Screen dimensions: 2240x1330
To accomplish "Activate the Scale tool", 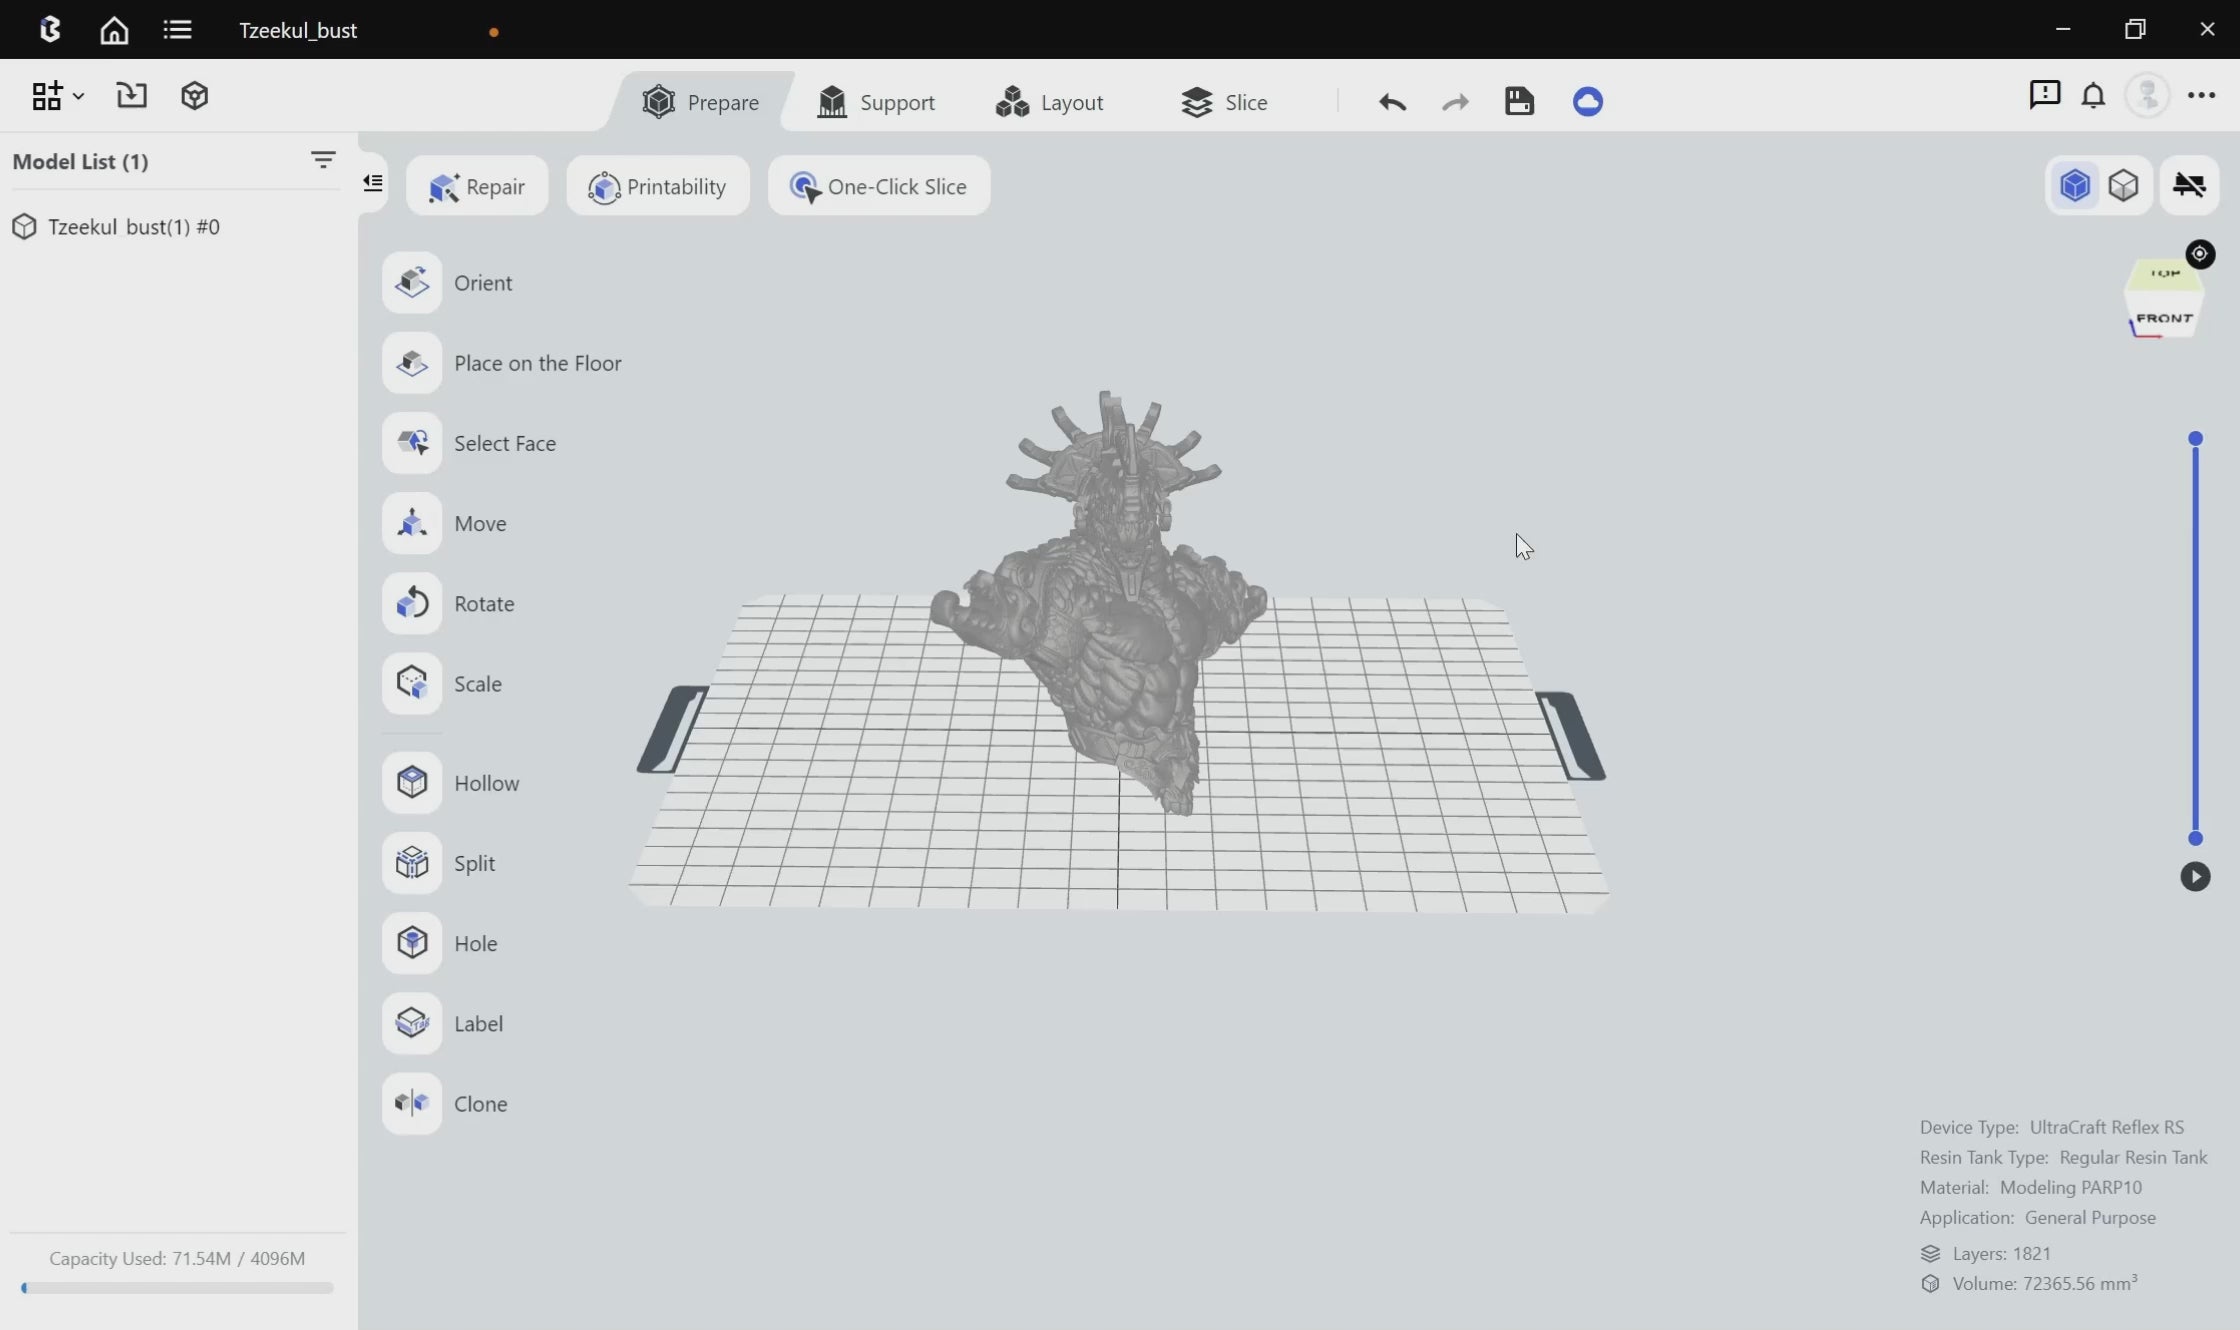I will point(412,683).
